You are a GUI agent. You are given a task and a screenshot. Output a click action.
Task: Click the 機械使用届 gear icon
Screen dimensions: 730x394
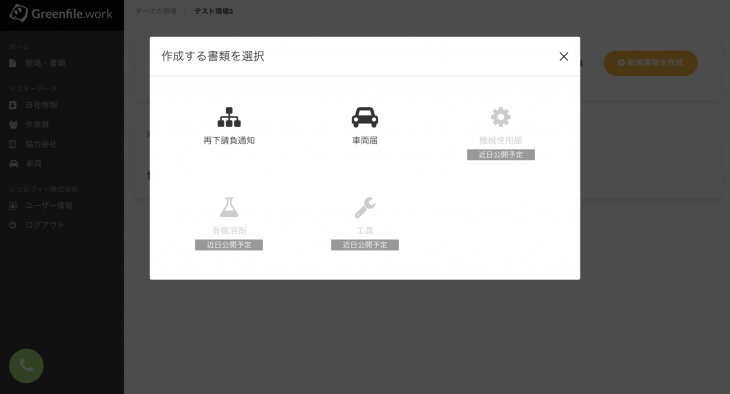click(500, 117)
